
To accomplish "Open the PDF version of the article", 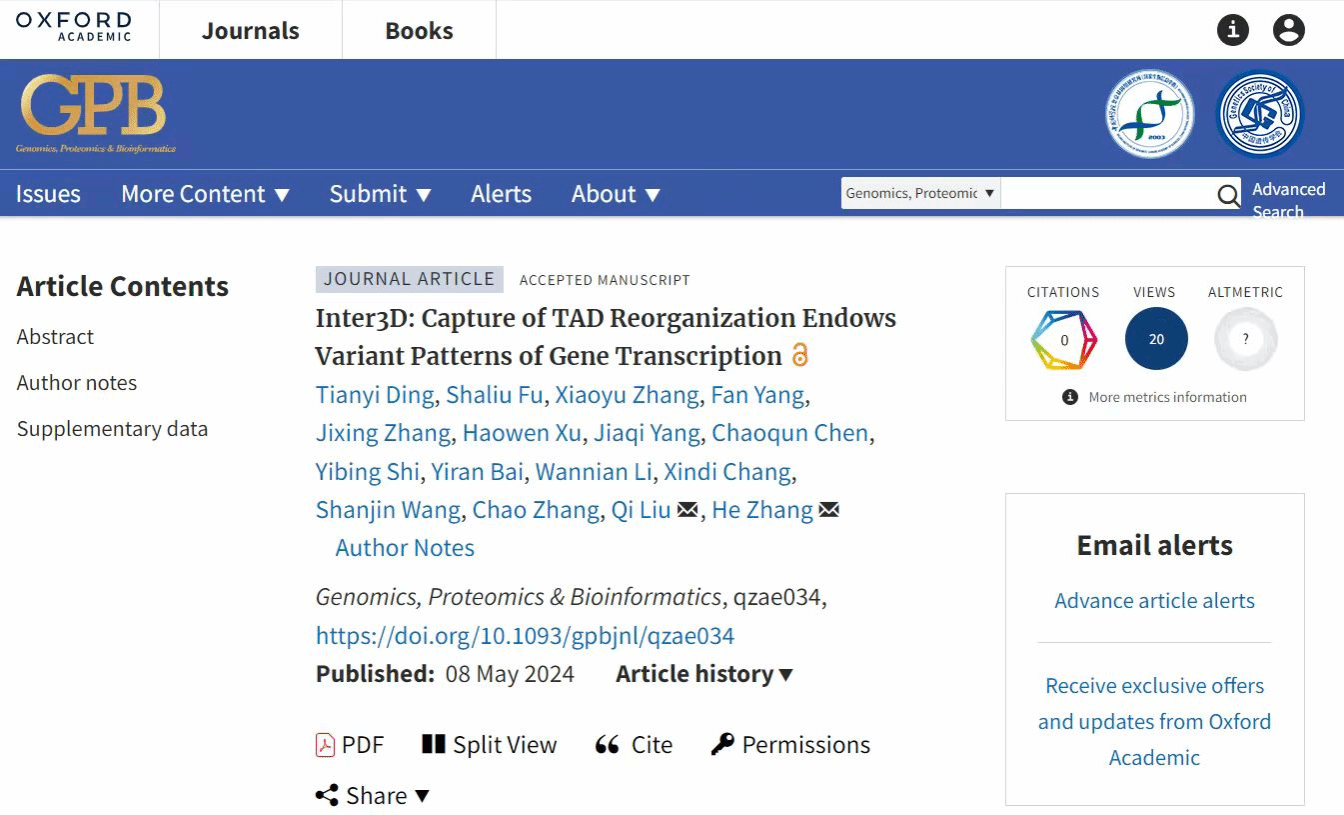I will coord(350,745).
